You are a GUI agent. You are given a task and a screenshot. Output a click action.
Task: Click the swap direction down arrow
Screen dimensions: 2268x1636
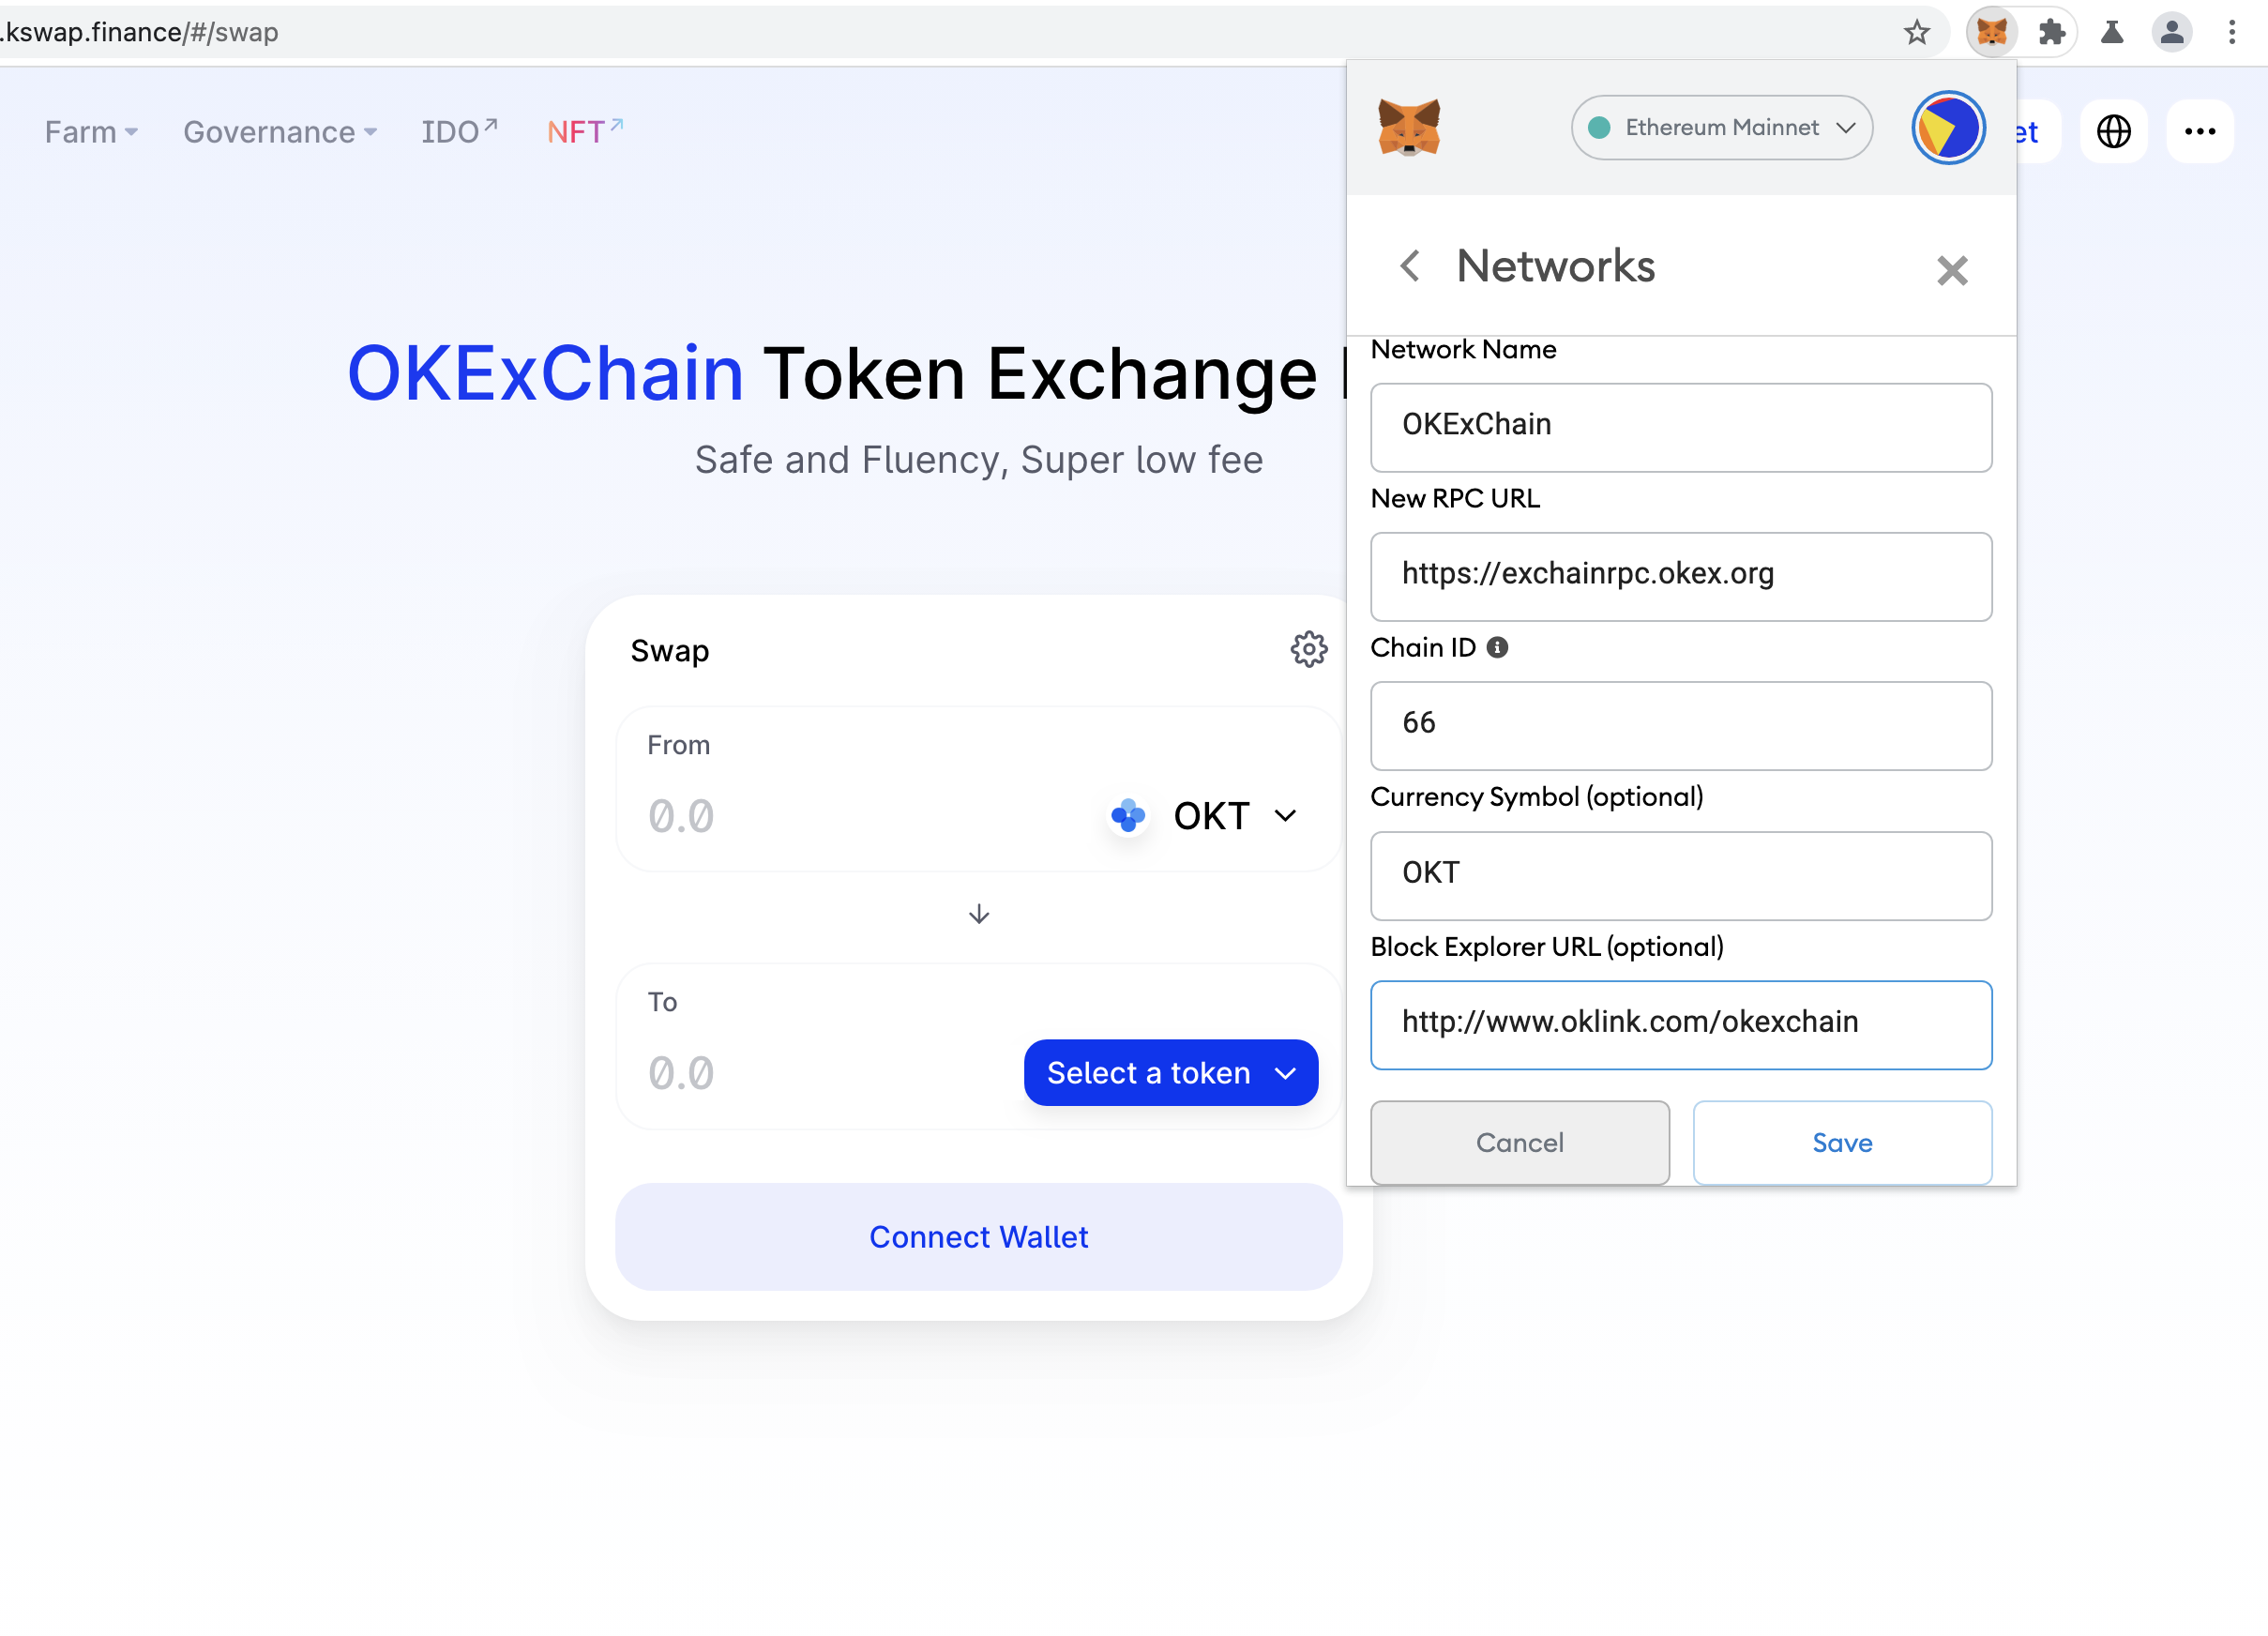pos(979,914)
